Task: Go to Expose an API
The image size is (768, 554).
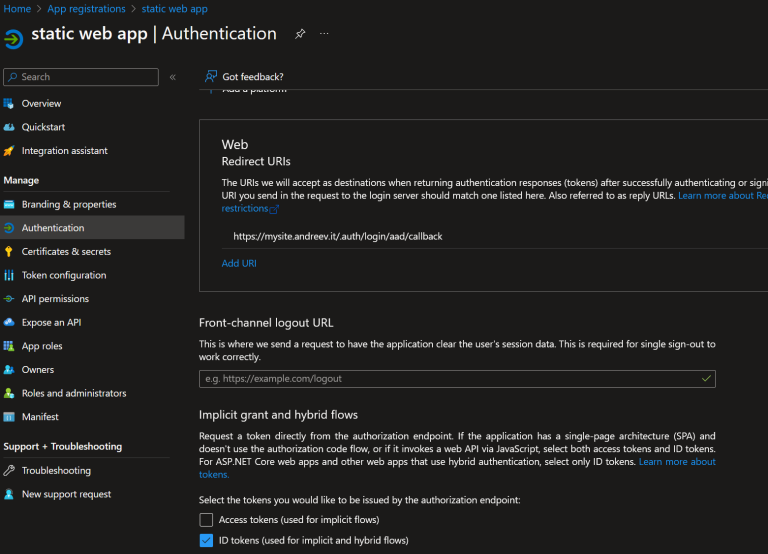Action: [51, 322]
